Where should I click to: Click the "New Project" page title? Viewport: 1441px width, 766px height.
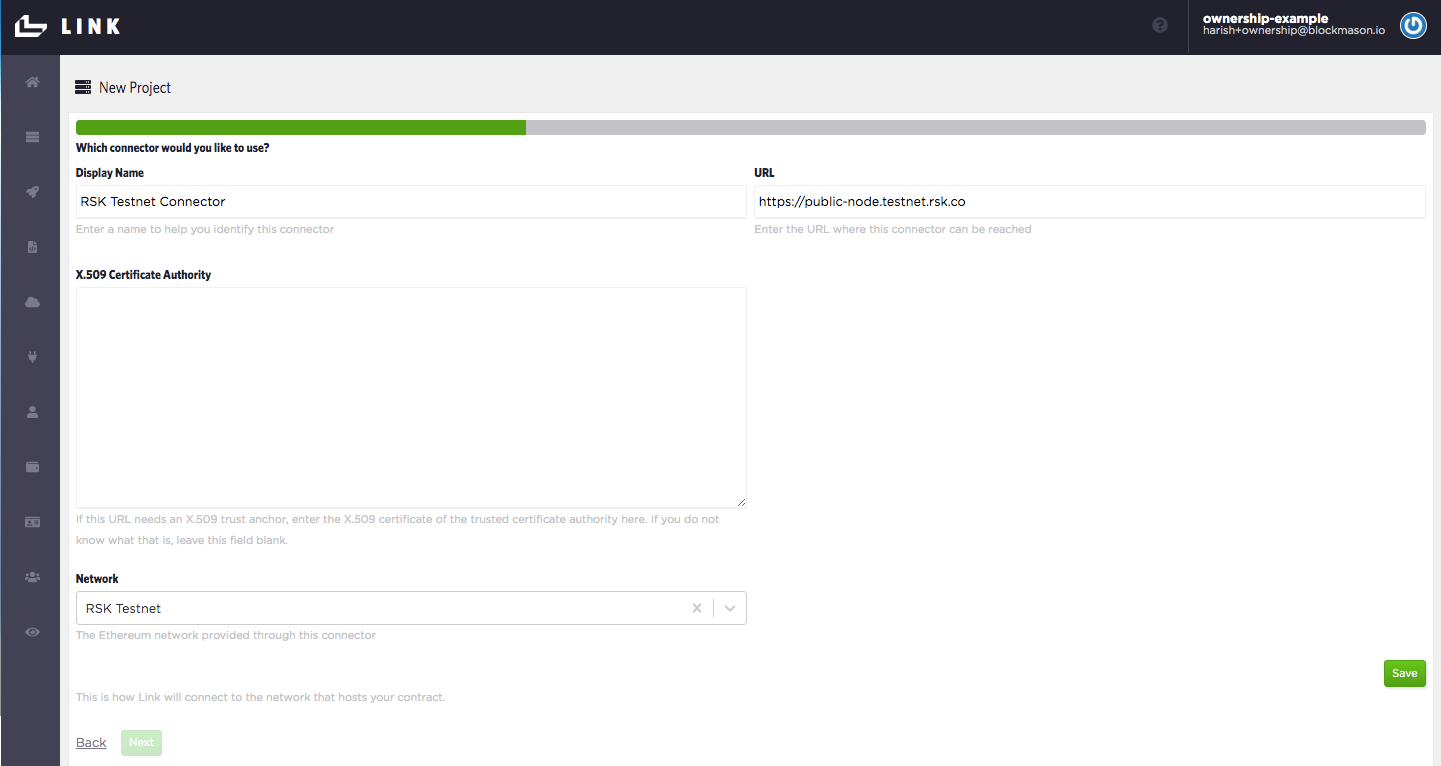[135, 88]
